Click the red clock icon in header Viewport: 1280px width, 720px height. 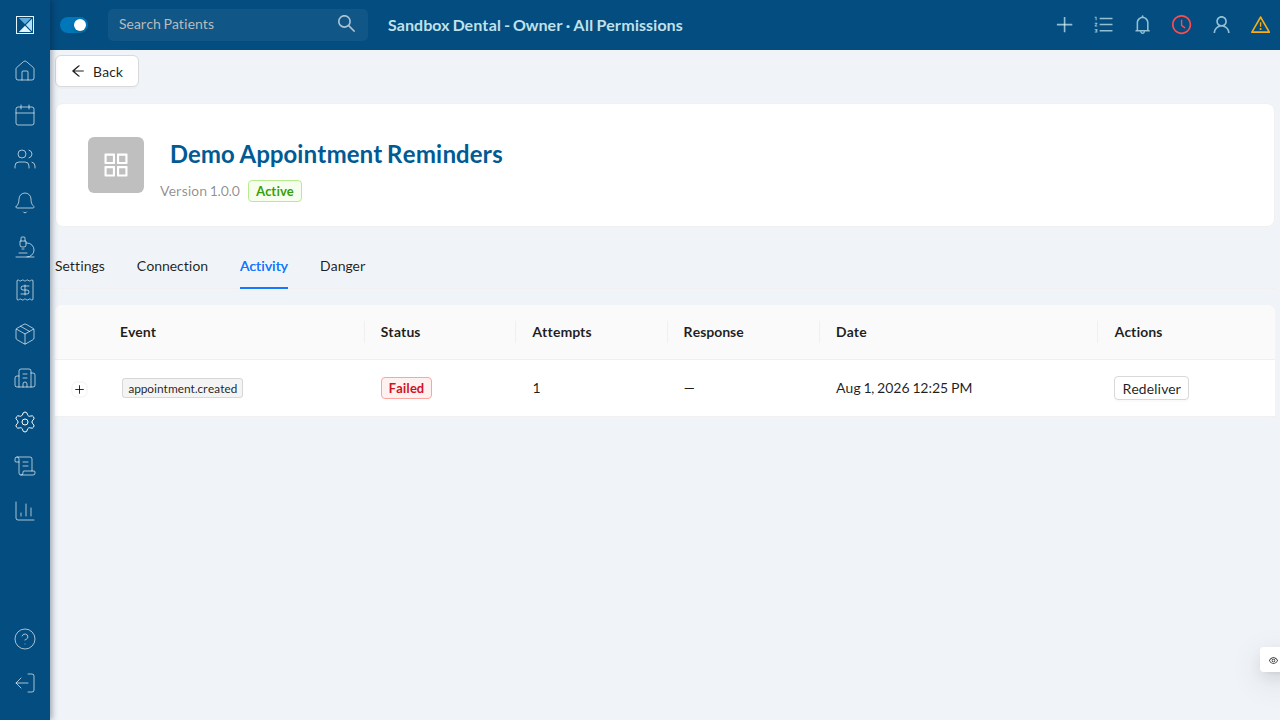tap(1182, 25)
